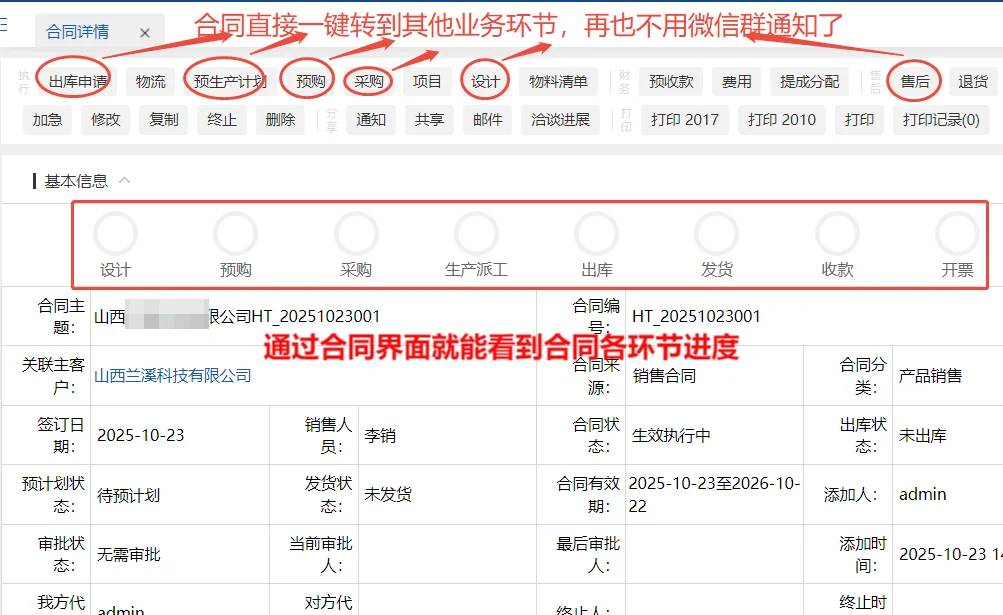The width and height of the screenshot is (1003, 615).
Task: Click the 预购 stage circle in progress bar
Action: tap(235, 233)
